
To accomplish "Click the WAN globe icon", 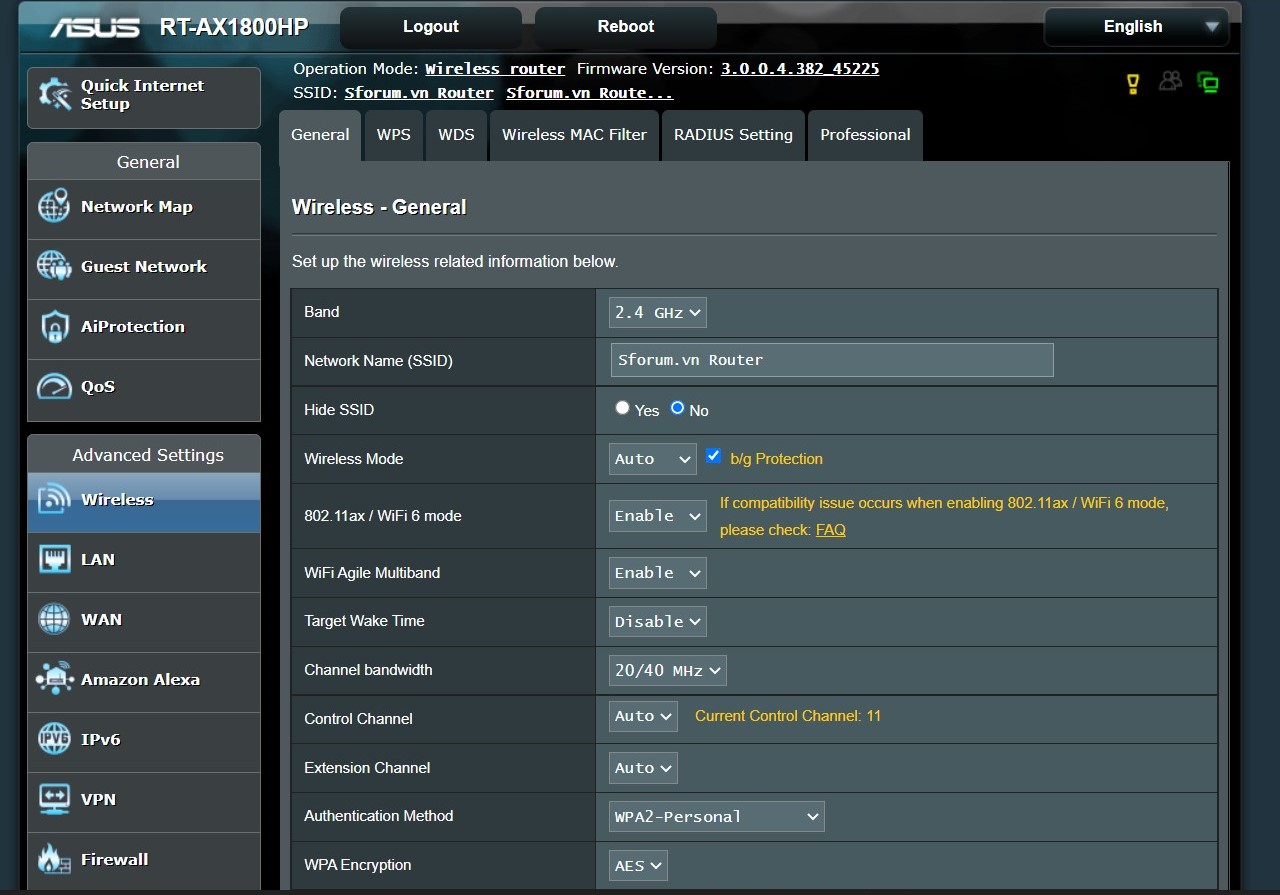I will [54, 619].
